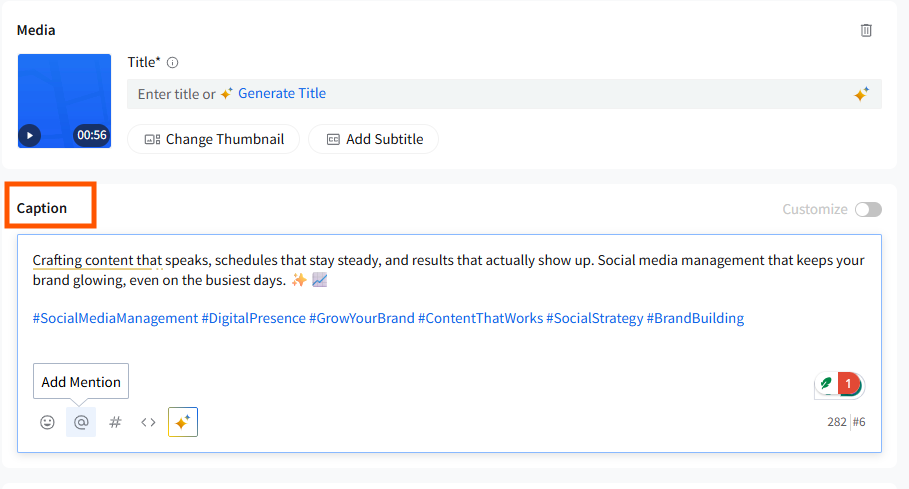Click the sparkle icon inside the title field
Image resolution: width=909 pixels, height=489 pixels.
861,94
